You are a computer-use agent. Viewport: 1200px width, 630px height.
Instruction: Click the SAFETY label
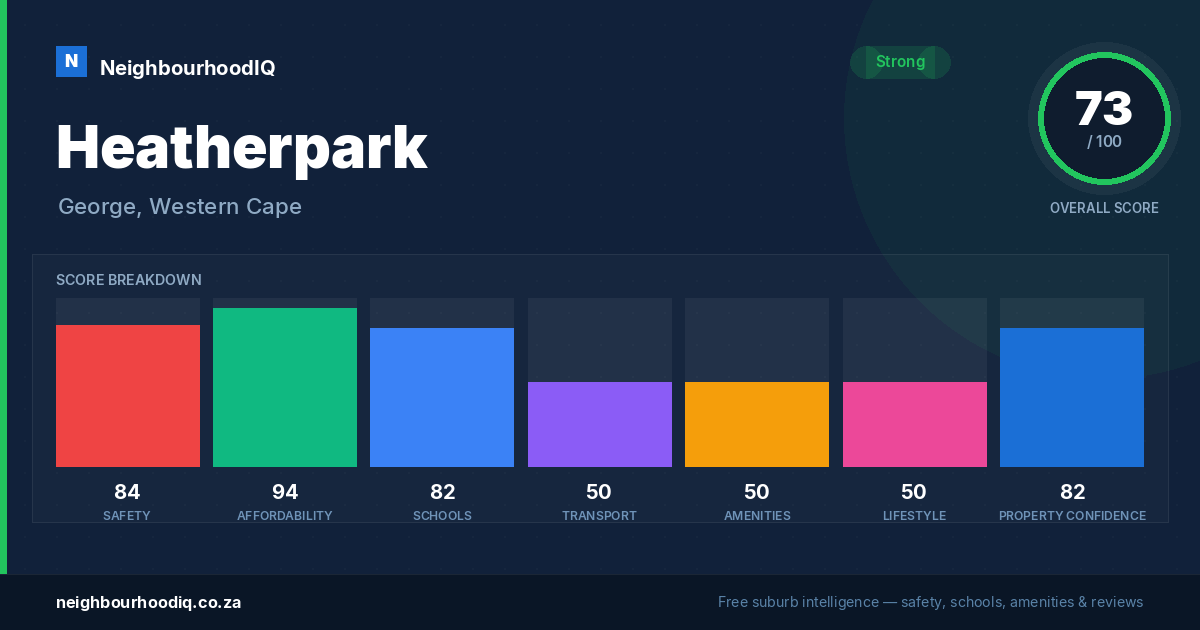pyautogui.click(x=127, y=516)
